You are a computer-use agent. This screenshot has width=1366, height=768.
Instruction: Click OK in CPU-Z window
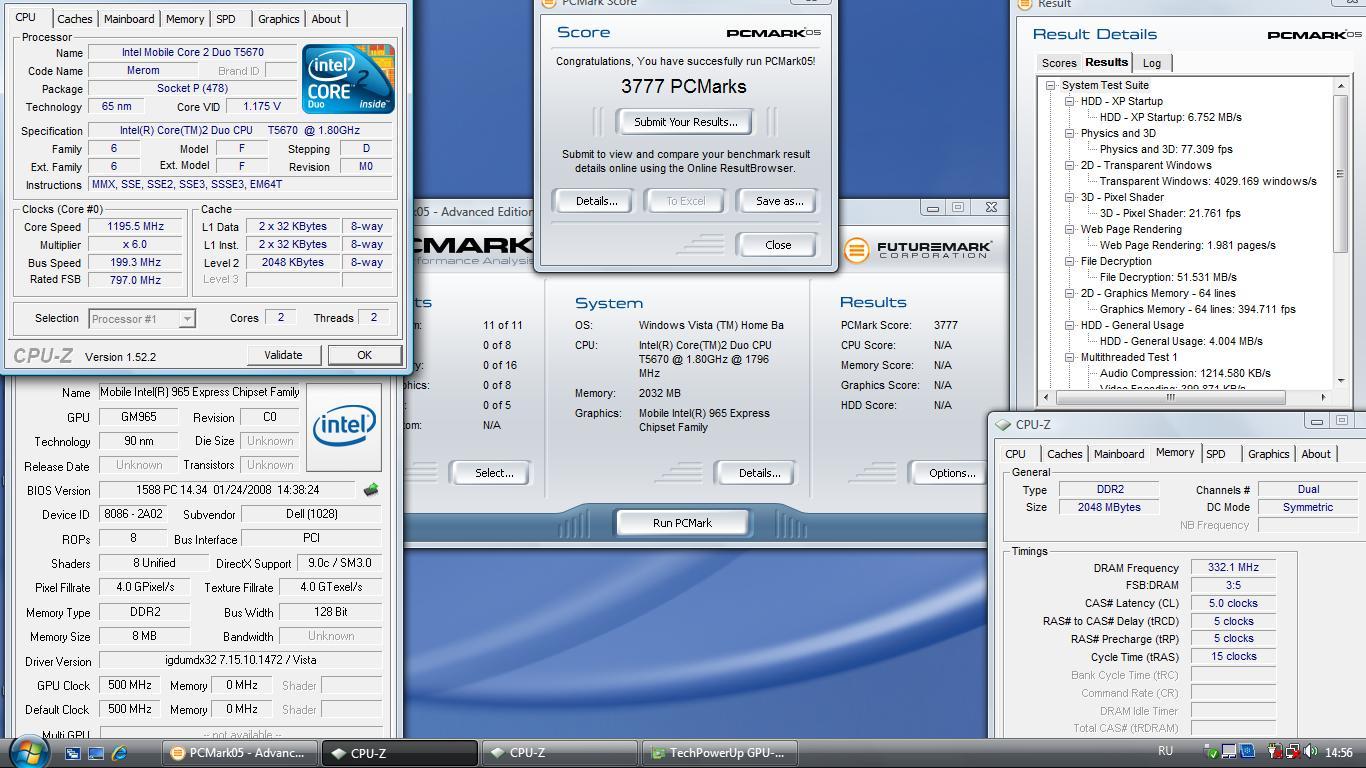364,355
